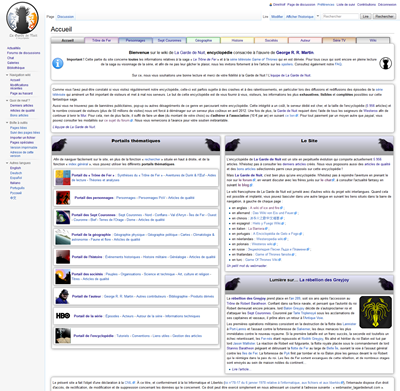Select the Trône de Fer tab
400x391 pixels.
101,40
